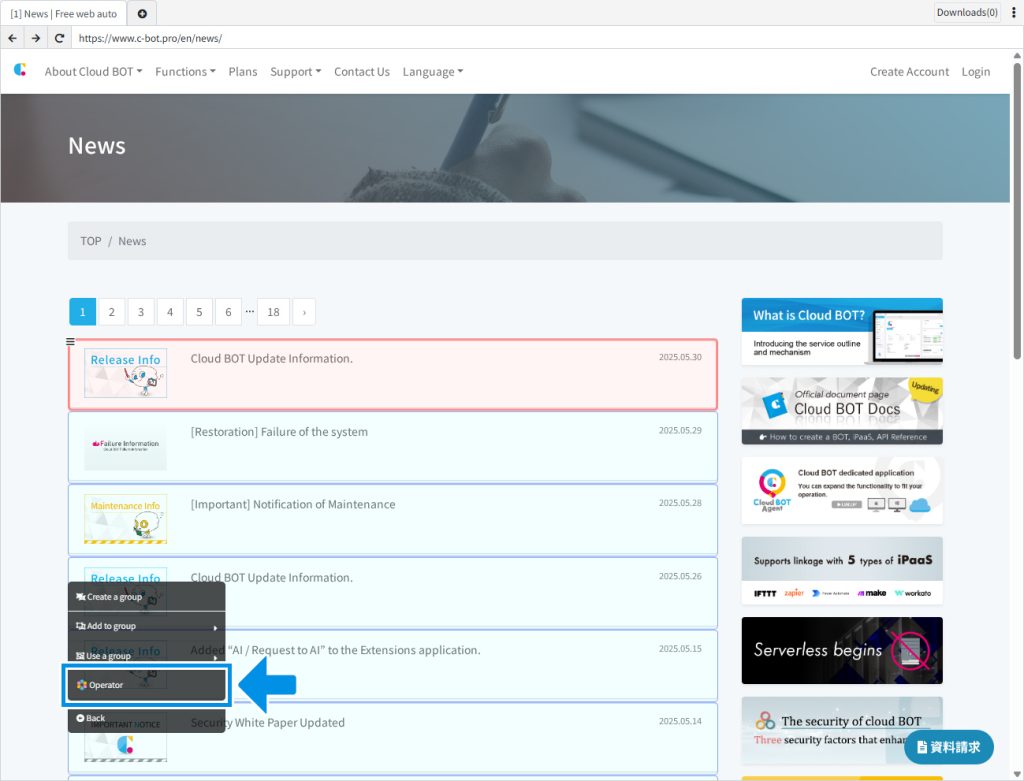Image resolution: width=1024 pixels, height=781 pixels.
Task: Open the Plans page link
Action: point(243,72)
